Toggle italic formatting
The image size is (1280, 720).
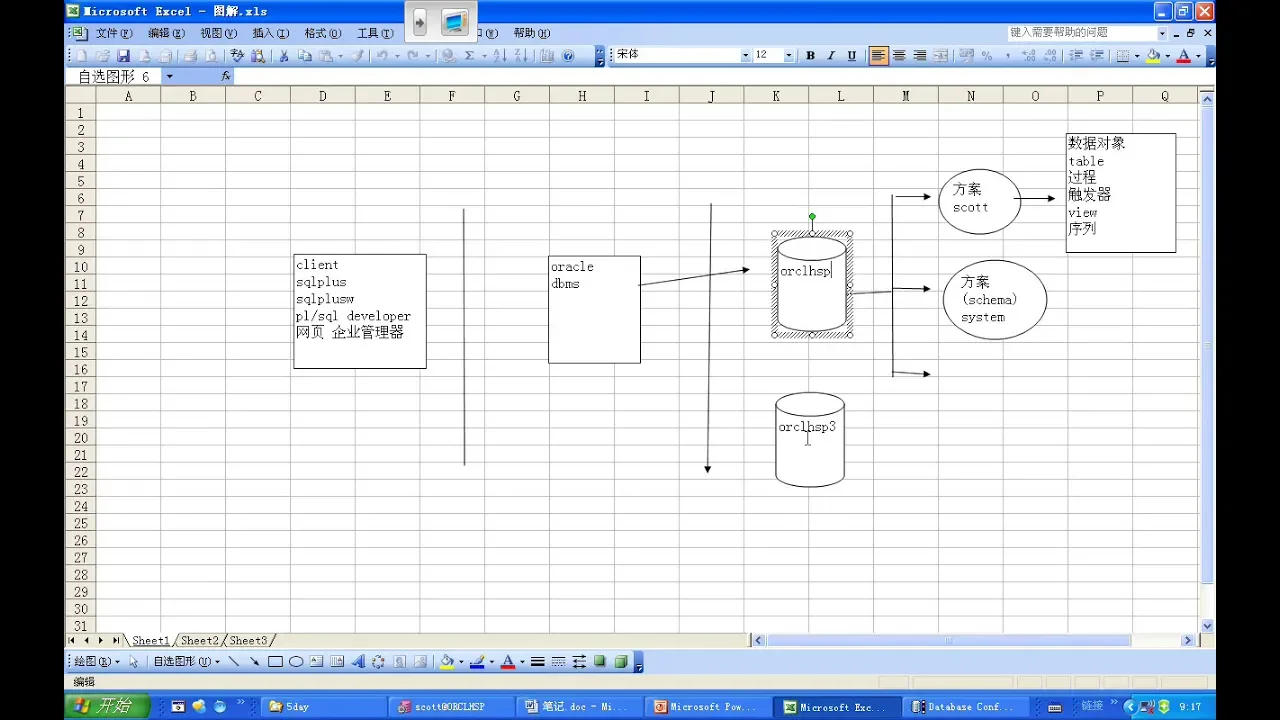831,56
